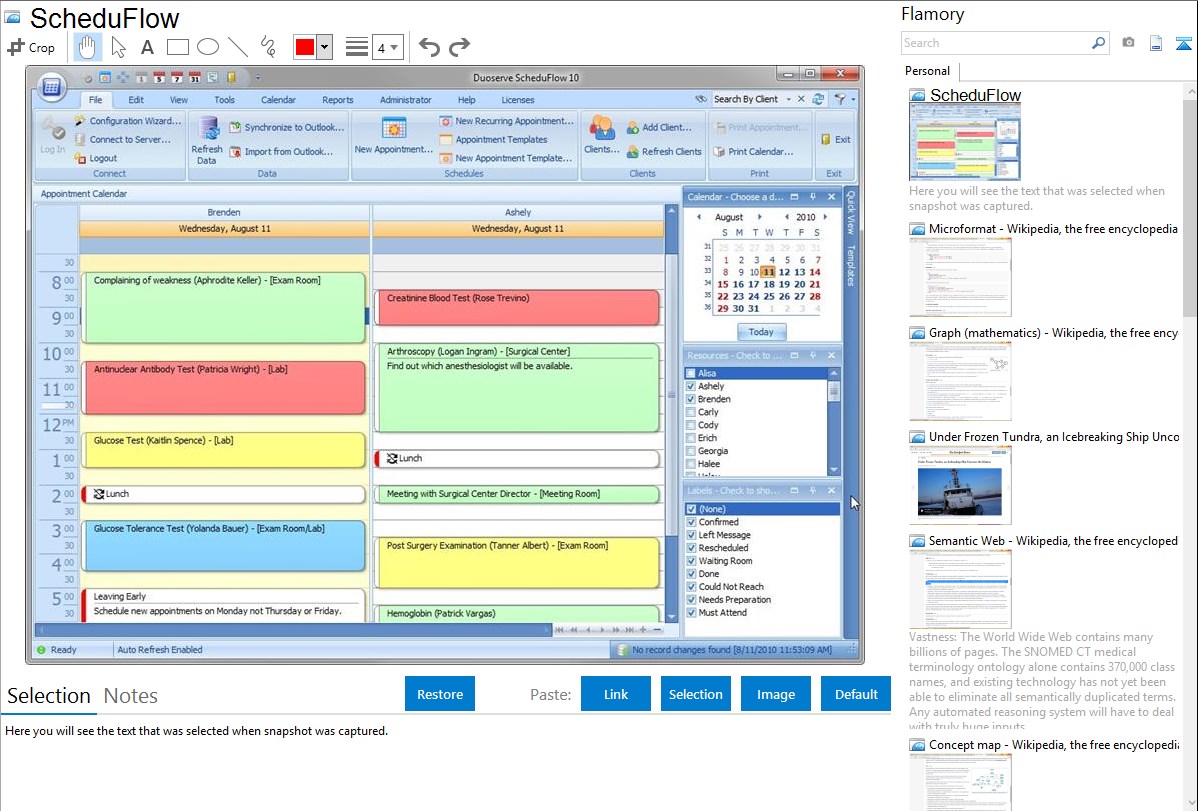
Task: Click the Default paste button
Action: [856, 694]
